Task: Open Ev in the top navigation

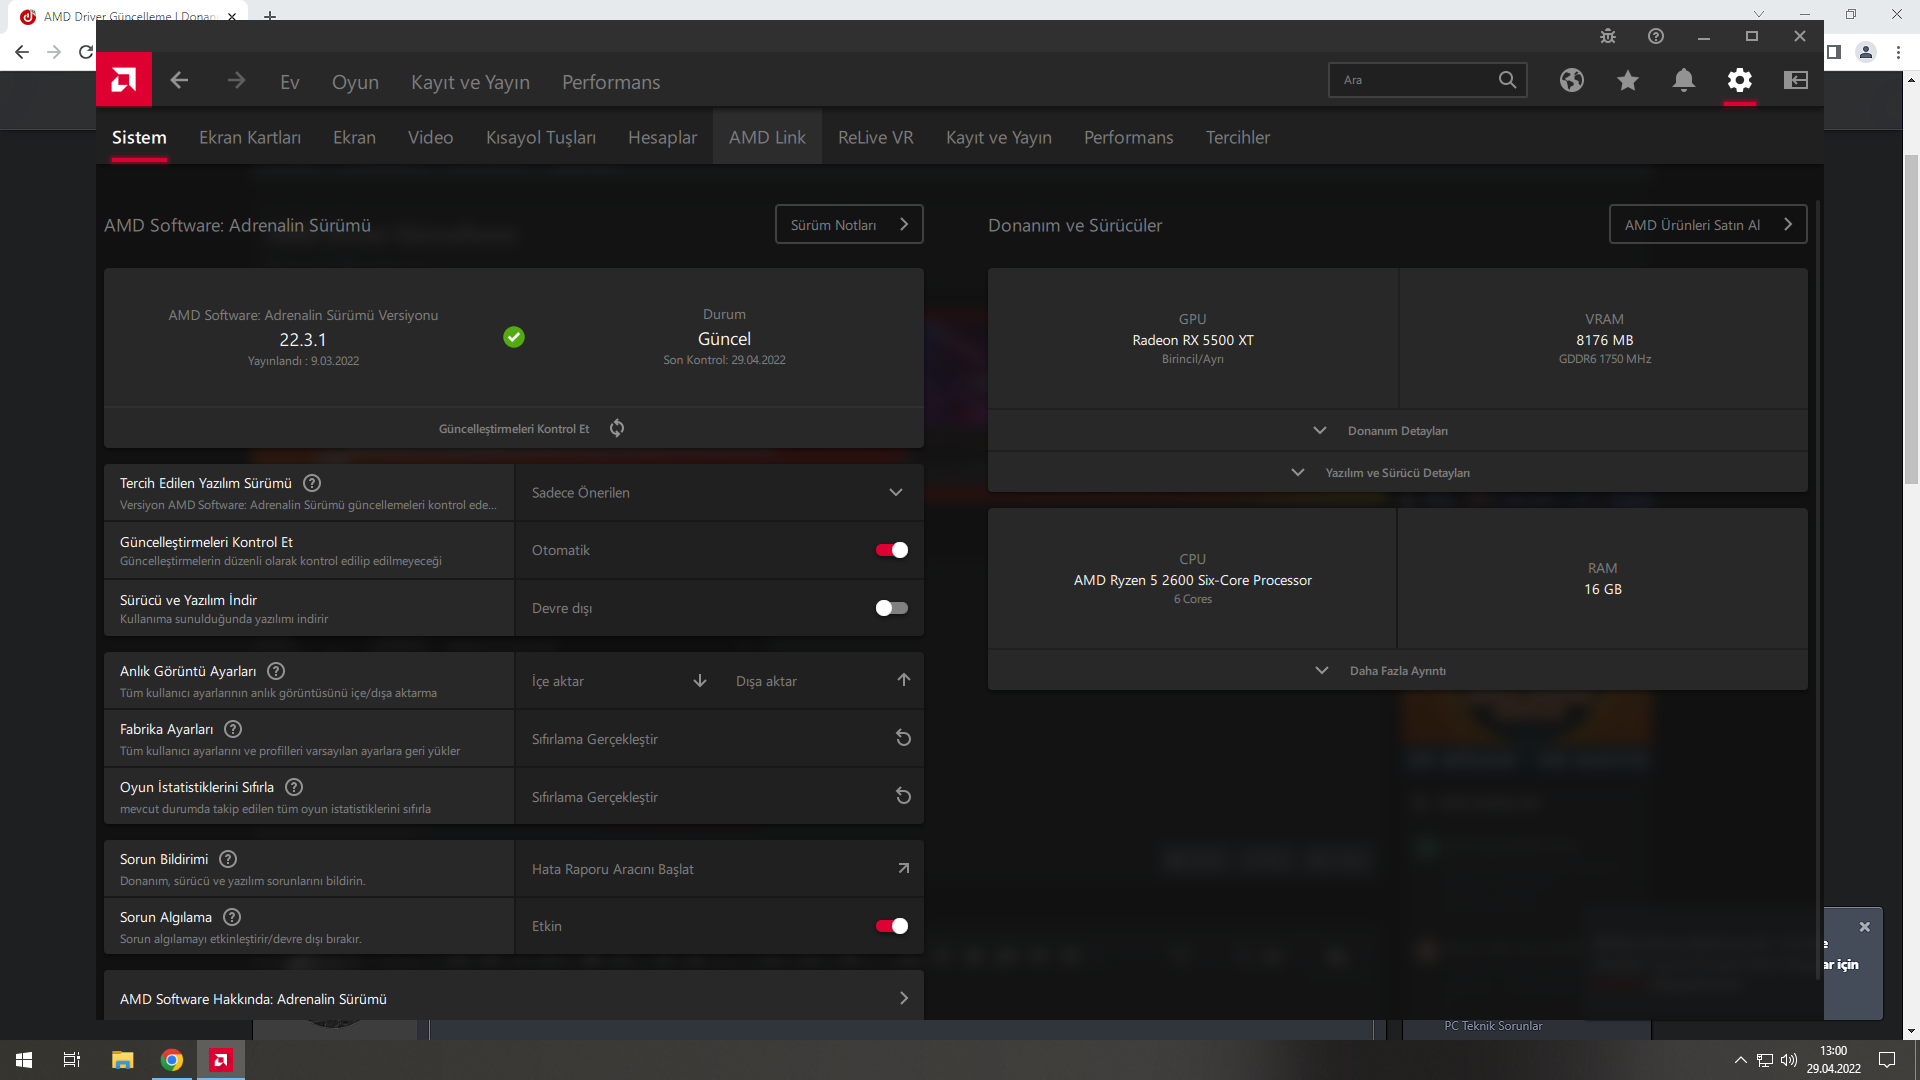Action: tap(290, 82)
